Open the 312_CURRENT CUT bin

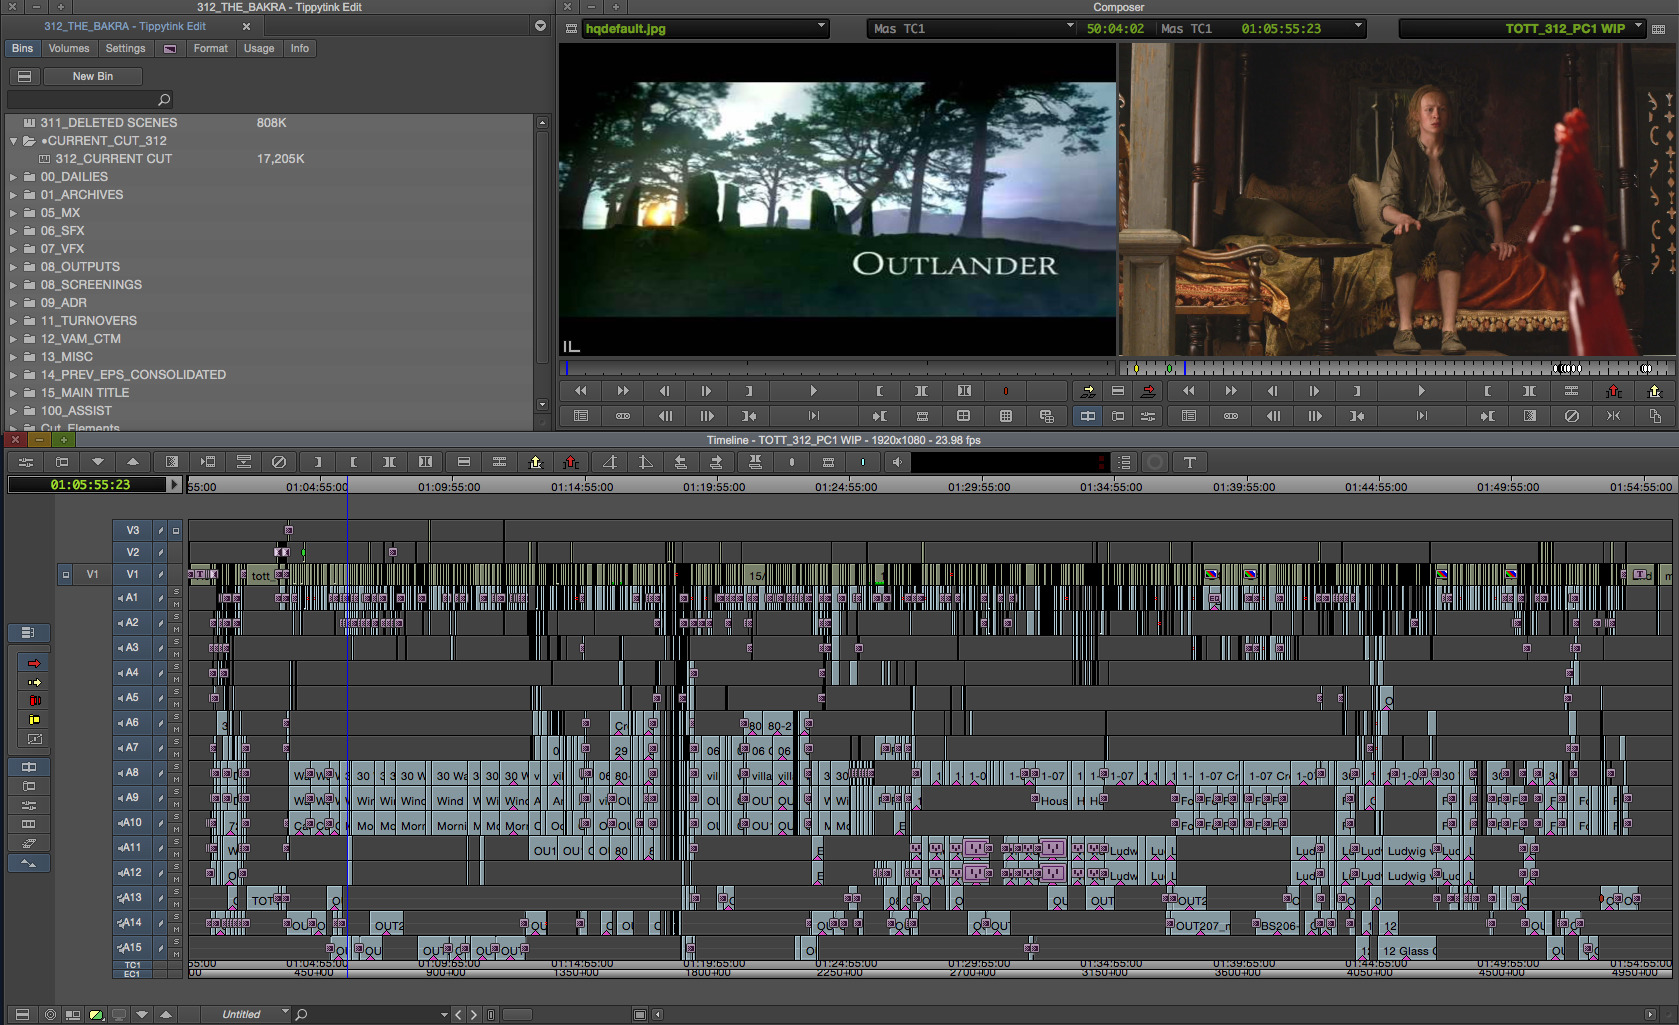coord(113,159)
